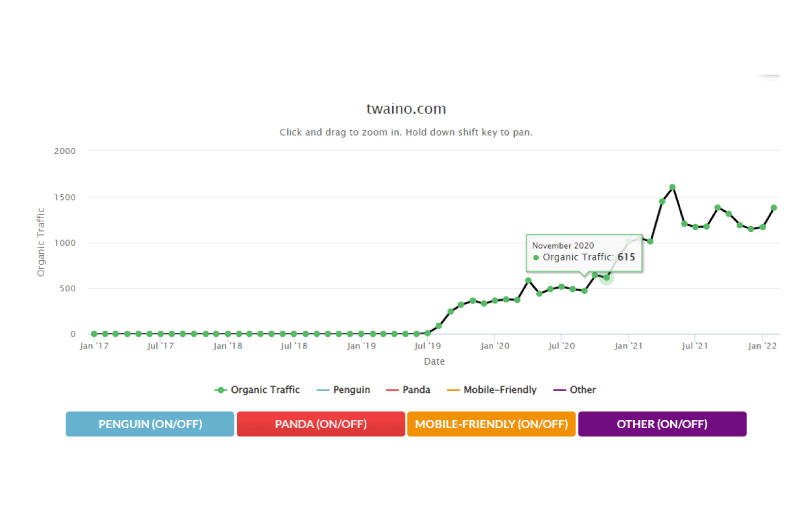This screenshot has width=800, height=530.
Task: Click the Jul '17 x-axis label
Action: tap(160, 346)
